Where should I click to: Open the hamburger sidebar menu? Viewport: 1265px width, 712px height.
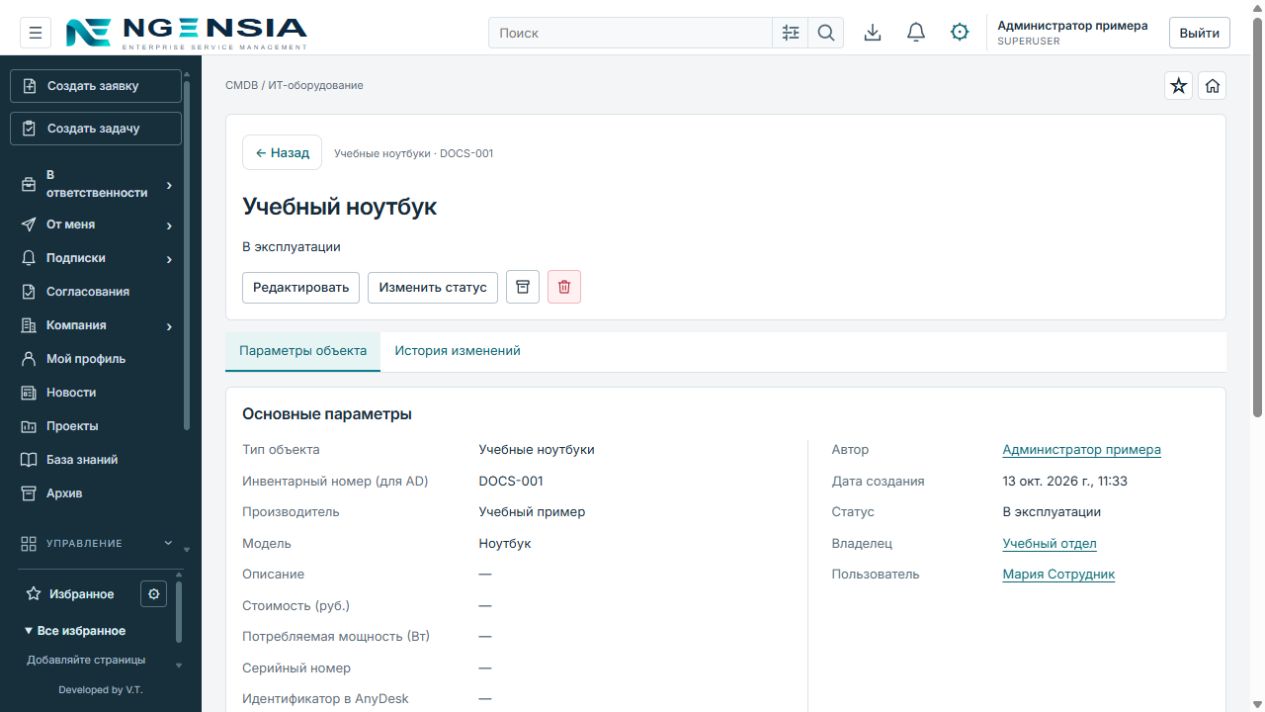coord(35,33)
